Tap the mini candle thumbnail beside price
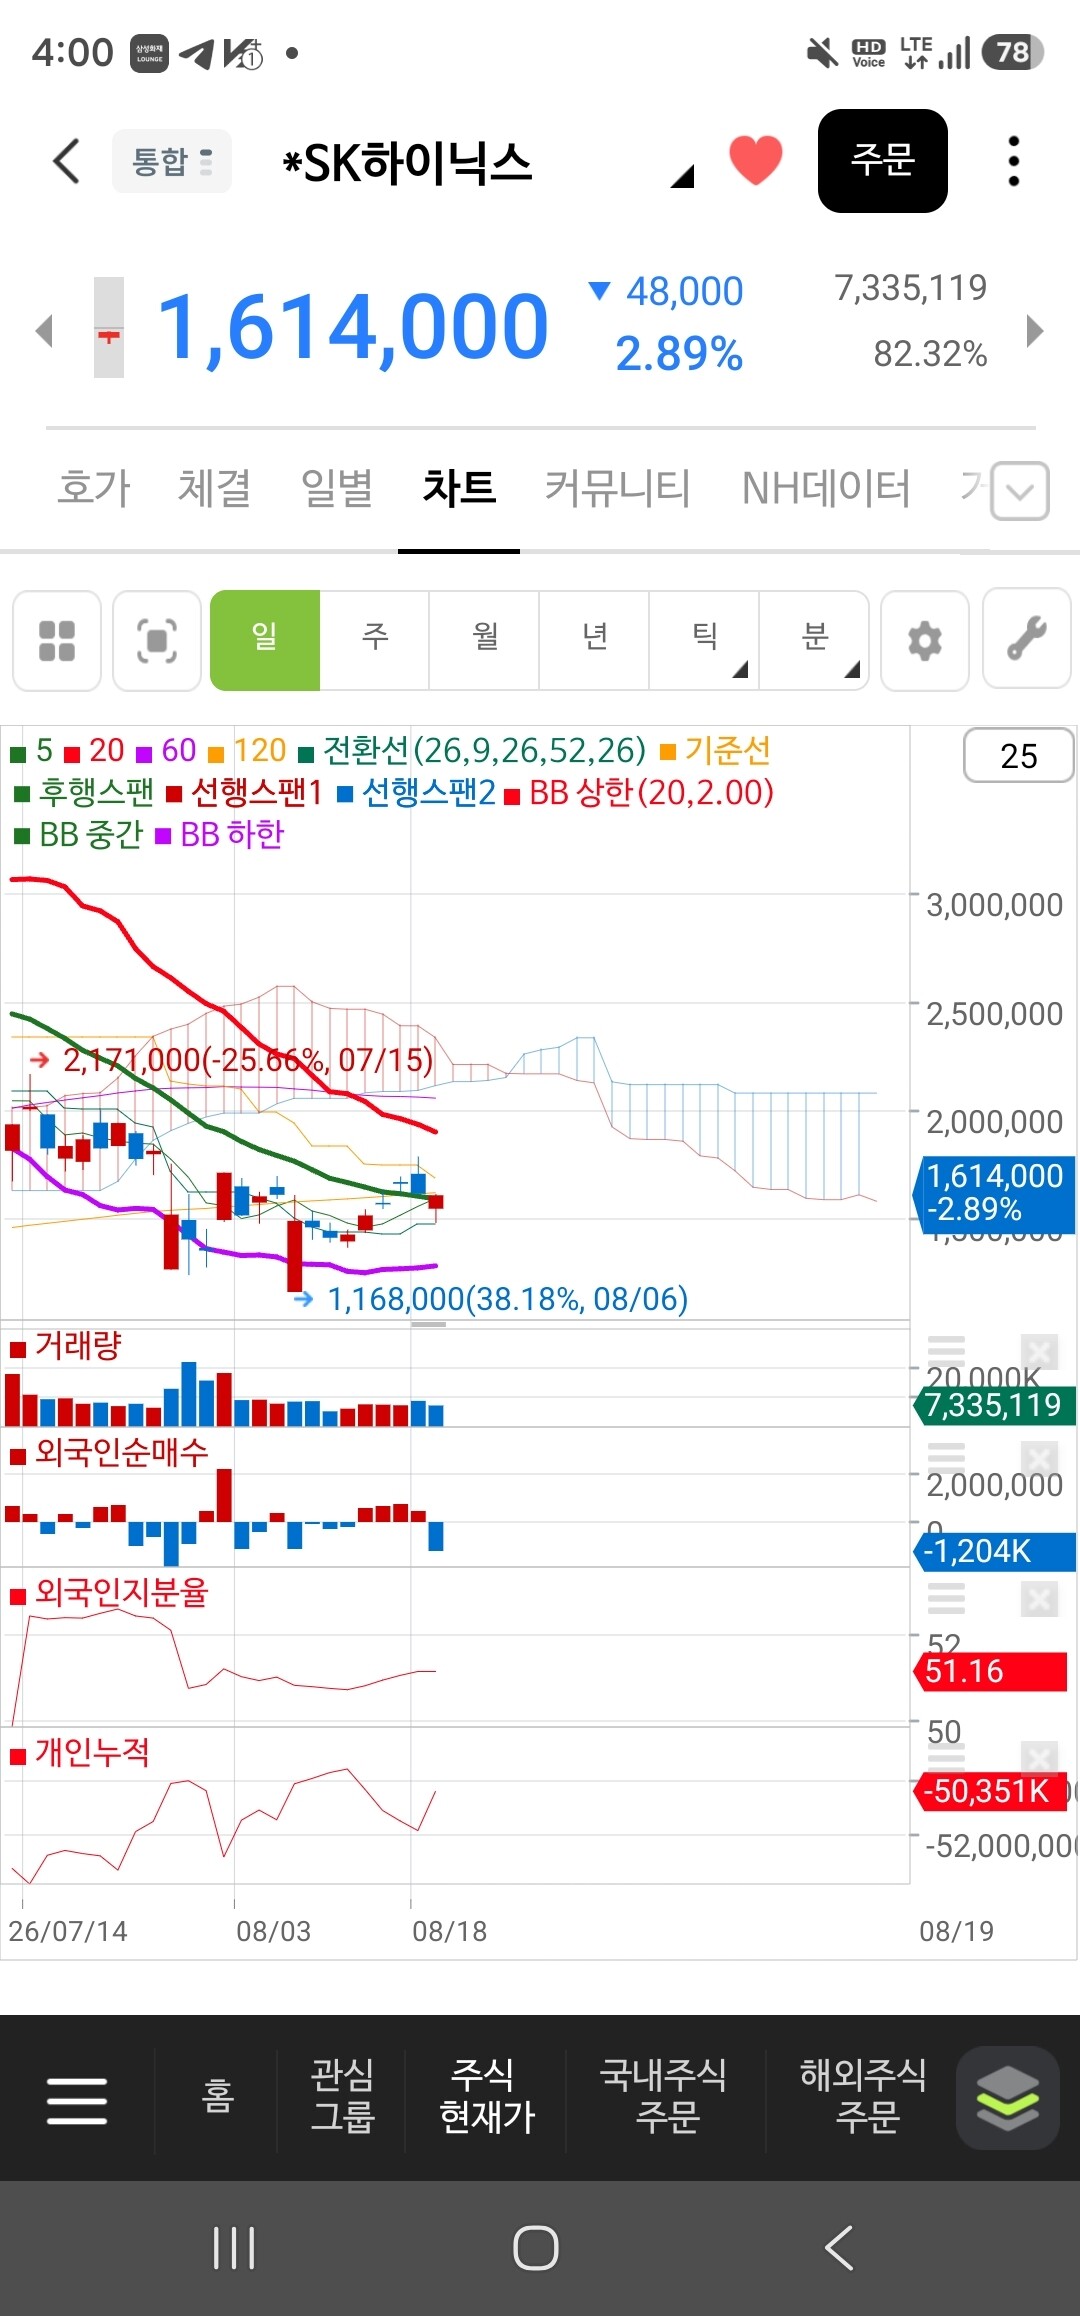1080x2316 pixels. 109,327
